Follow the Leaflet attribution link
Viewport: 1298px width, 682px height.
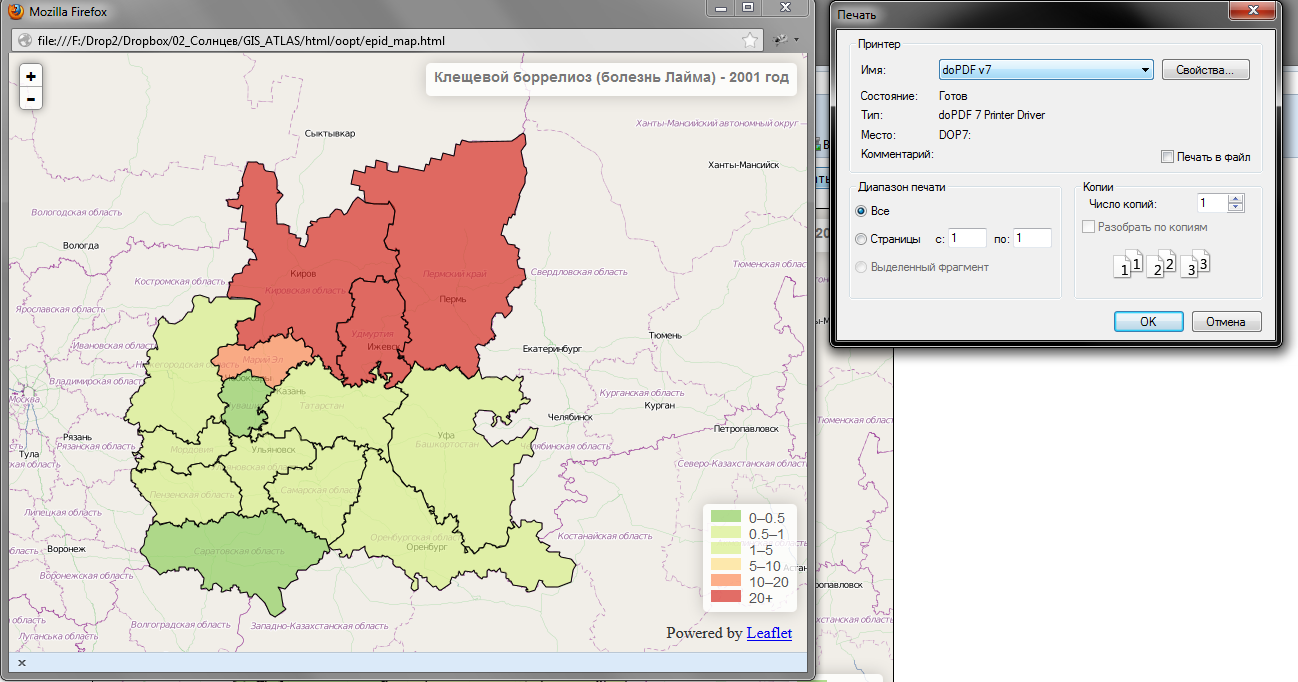(x=769, y=633)
